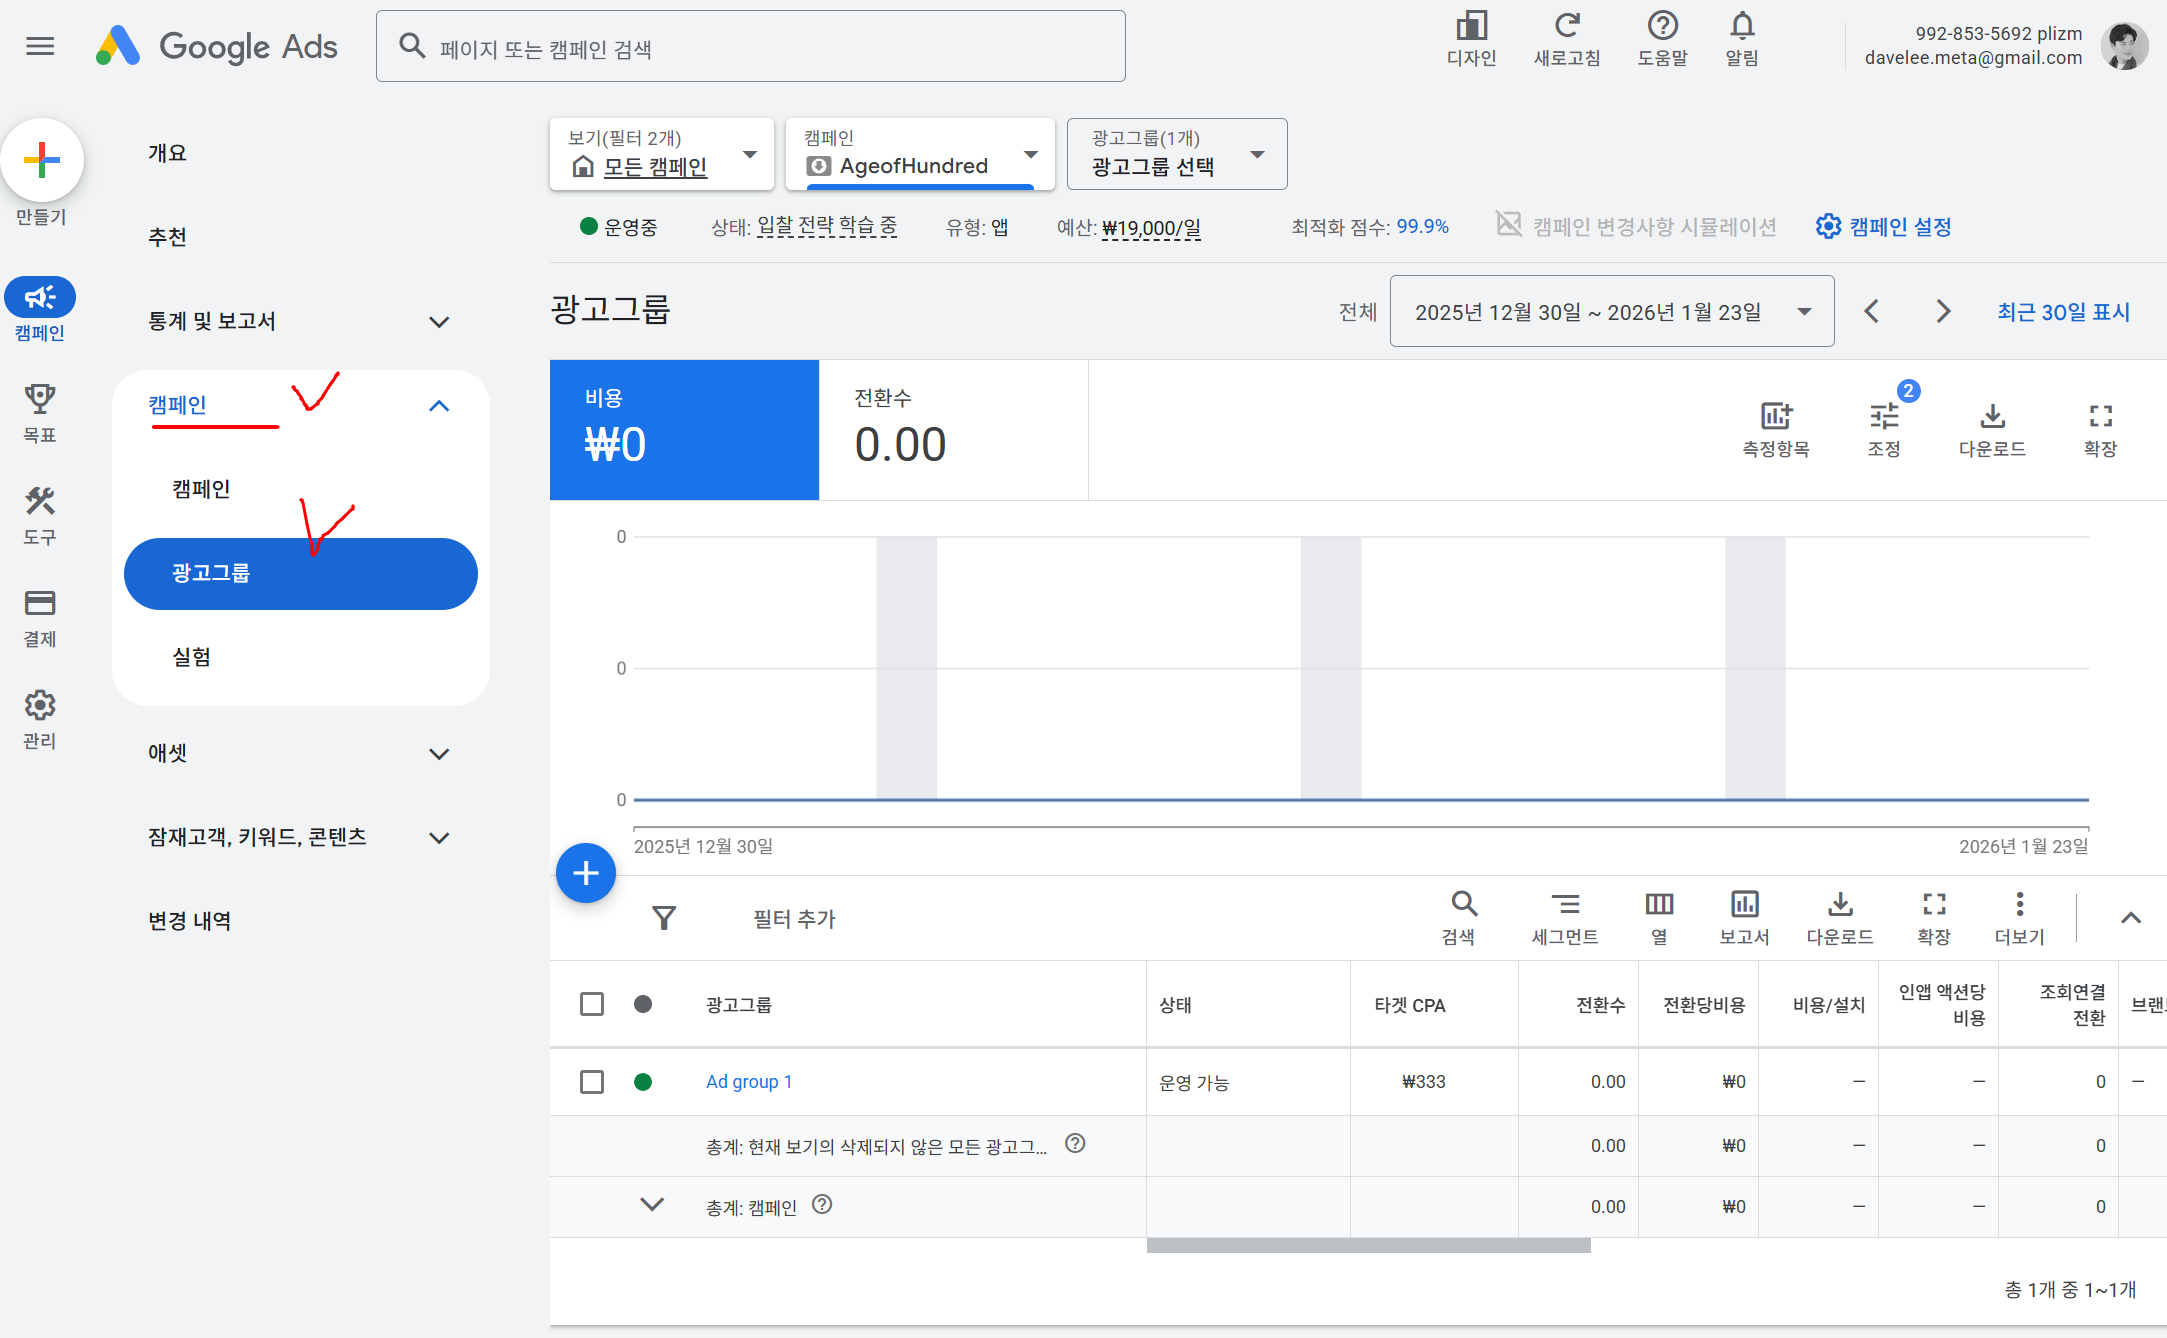The height and width of the screenshot is (1338, 2167).
Task: Open 변경 내역 in the side menu
Action: pyautogui.click(x=190, y=921)
